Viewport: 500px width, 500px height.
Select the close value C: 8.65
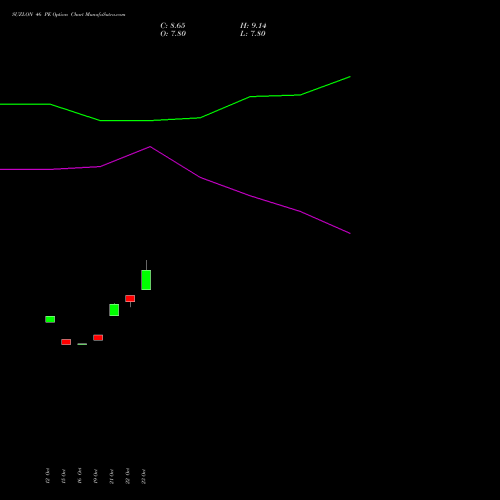point(173,26)
